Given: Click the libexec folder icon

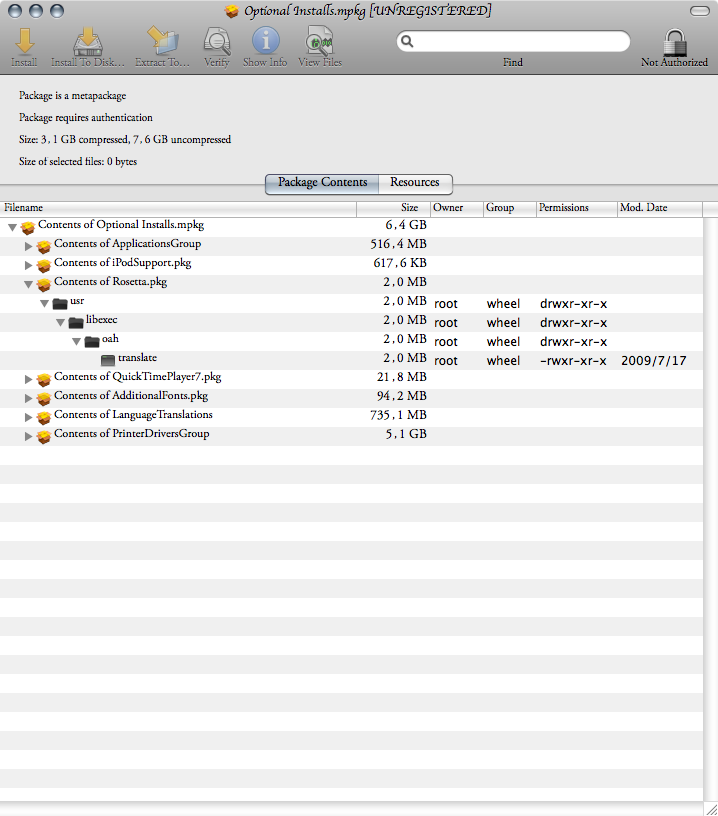Looking at the screenshot, I should click(x=76, y=322).
